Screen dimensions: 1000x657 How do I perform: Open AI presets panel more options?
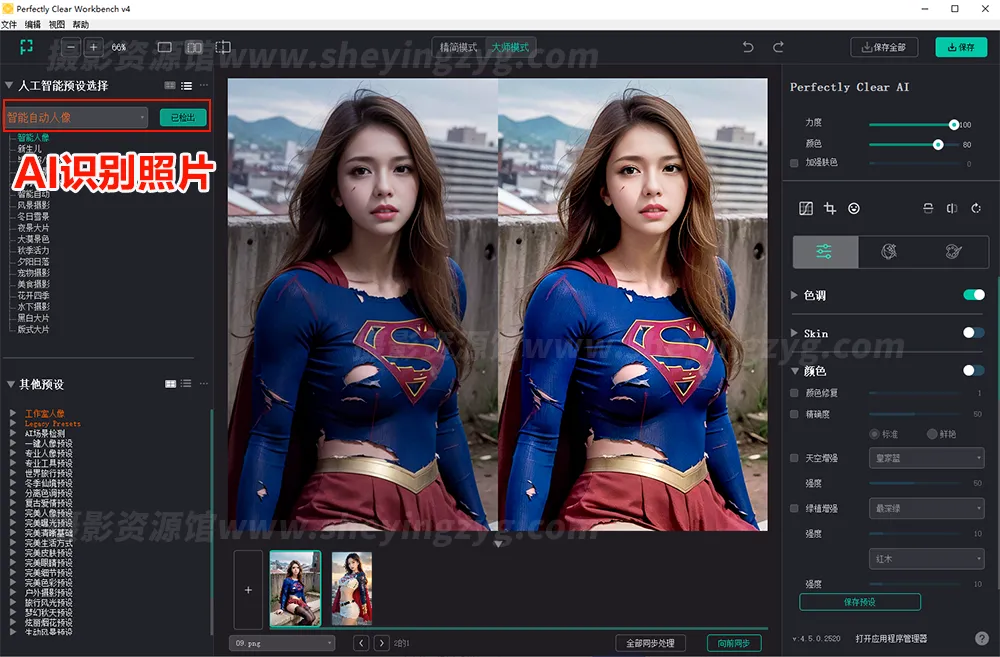pos(203,85)
